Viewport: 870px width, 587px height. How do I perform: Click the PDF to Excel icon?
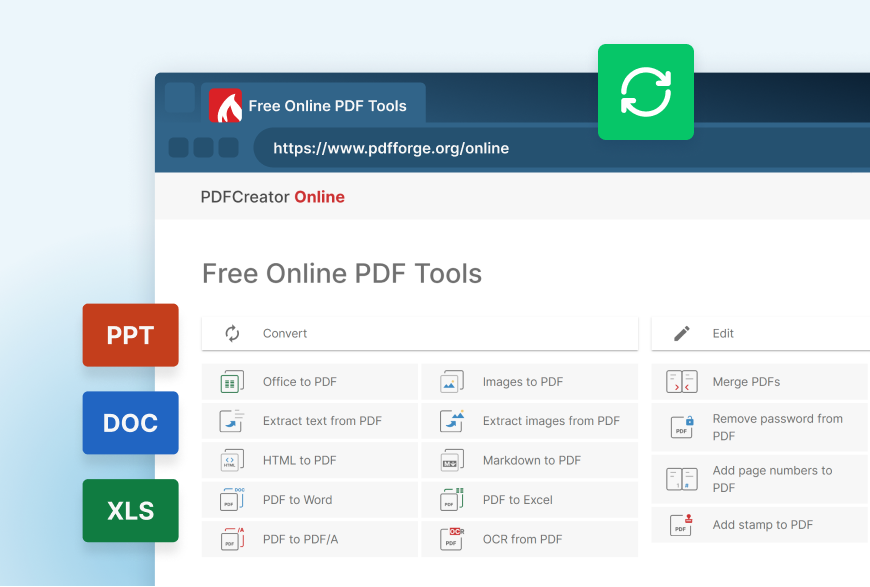(x=452, y=500)
